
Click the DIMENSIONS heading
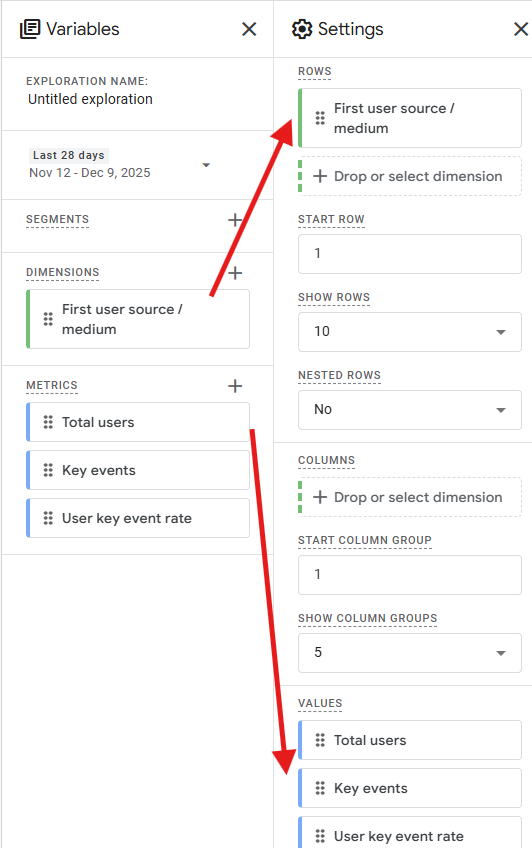(63, 273)
